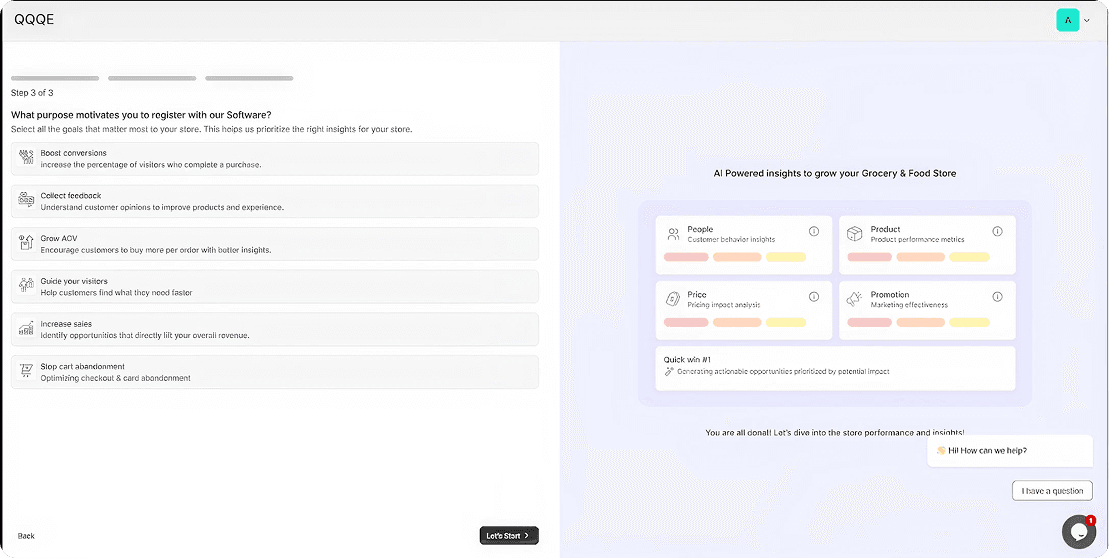Image resolution: width=1109 pixels, height=558 pixels.
Task: Click the Step 3 of 3 text
Action: (32, 93)
